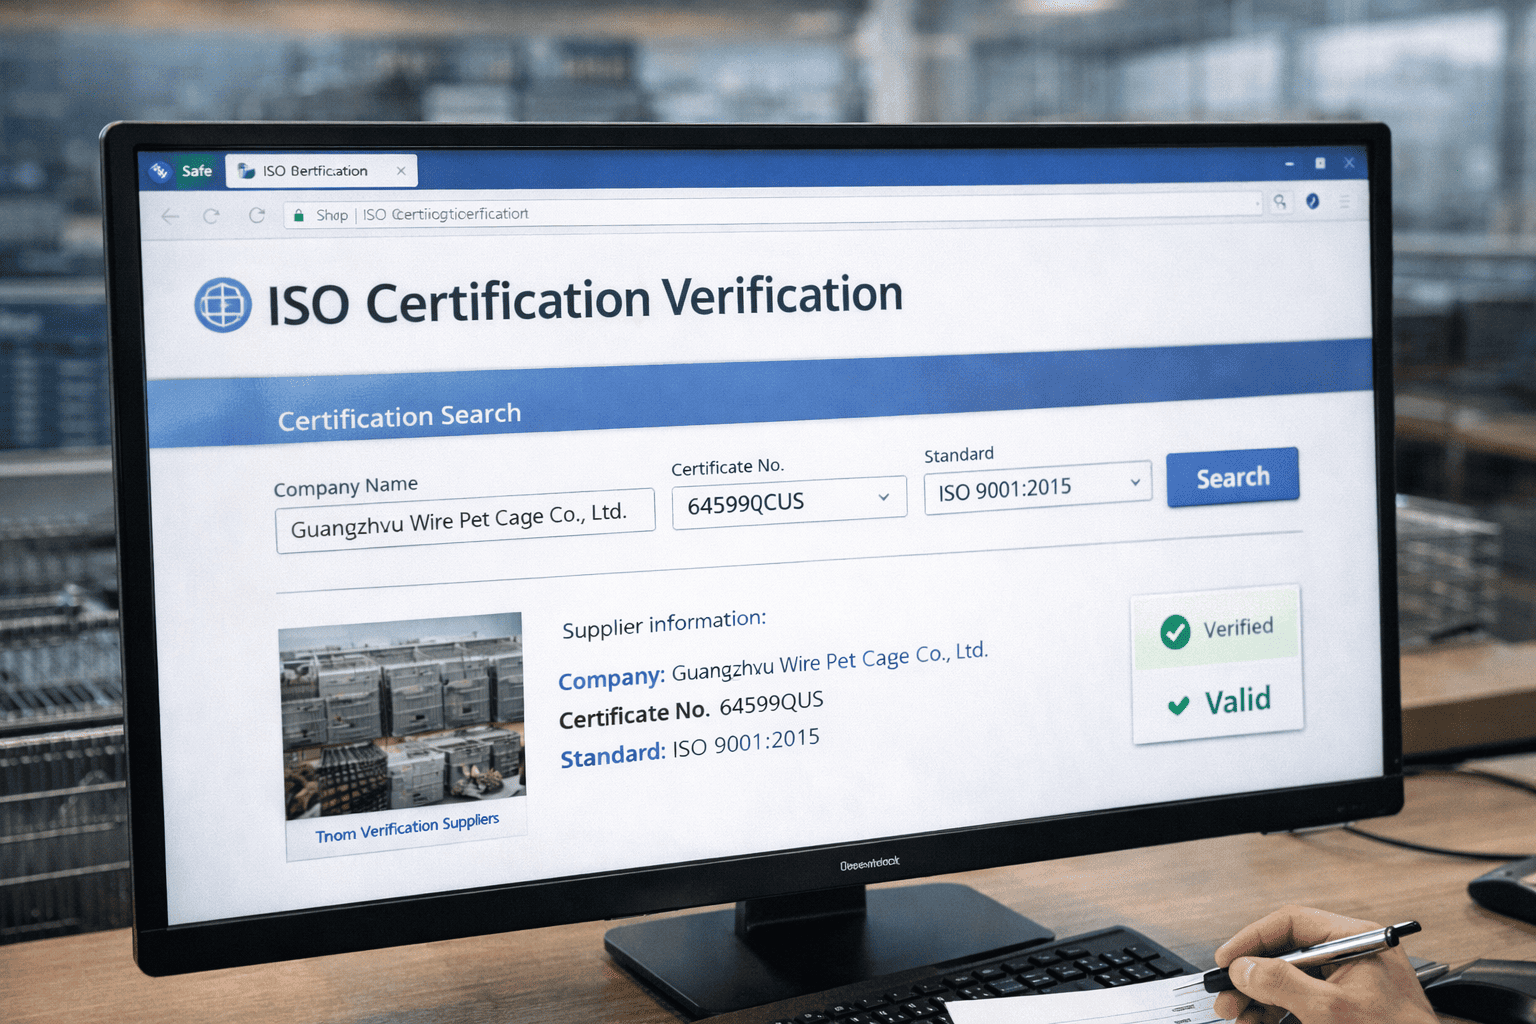Click the green padlock in the address bar
This screenshot has width=1536, height=1024.
click(298, 214)
